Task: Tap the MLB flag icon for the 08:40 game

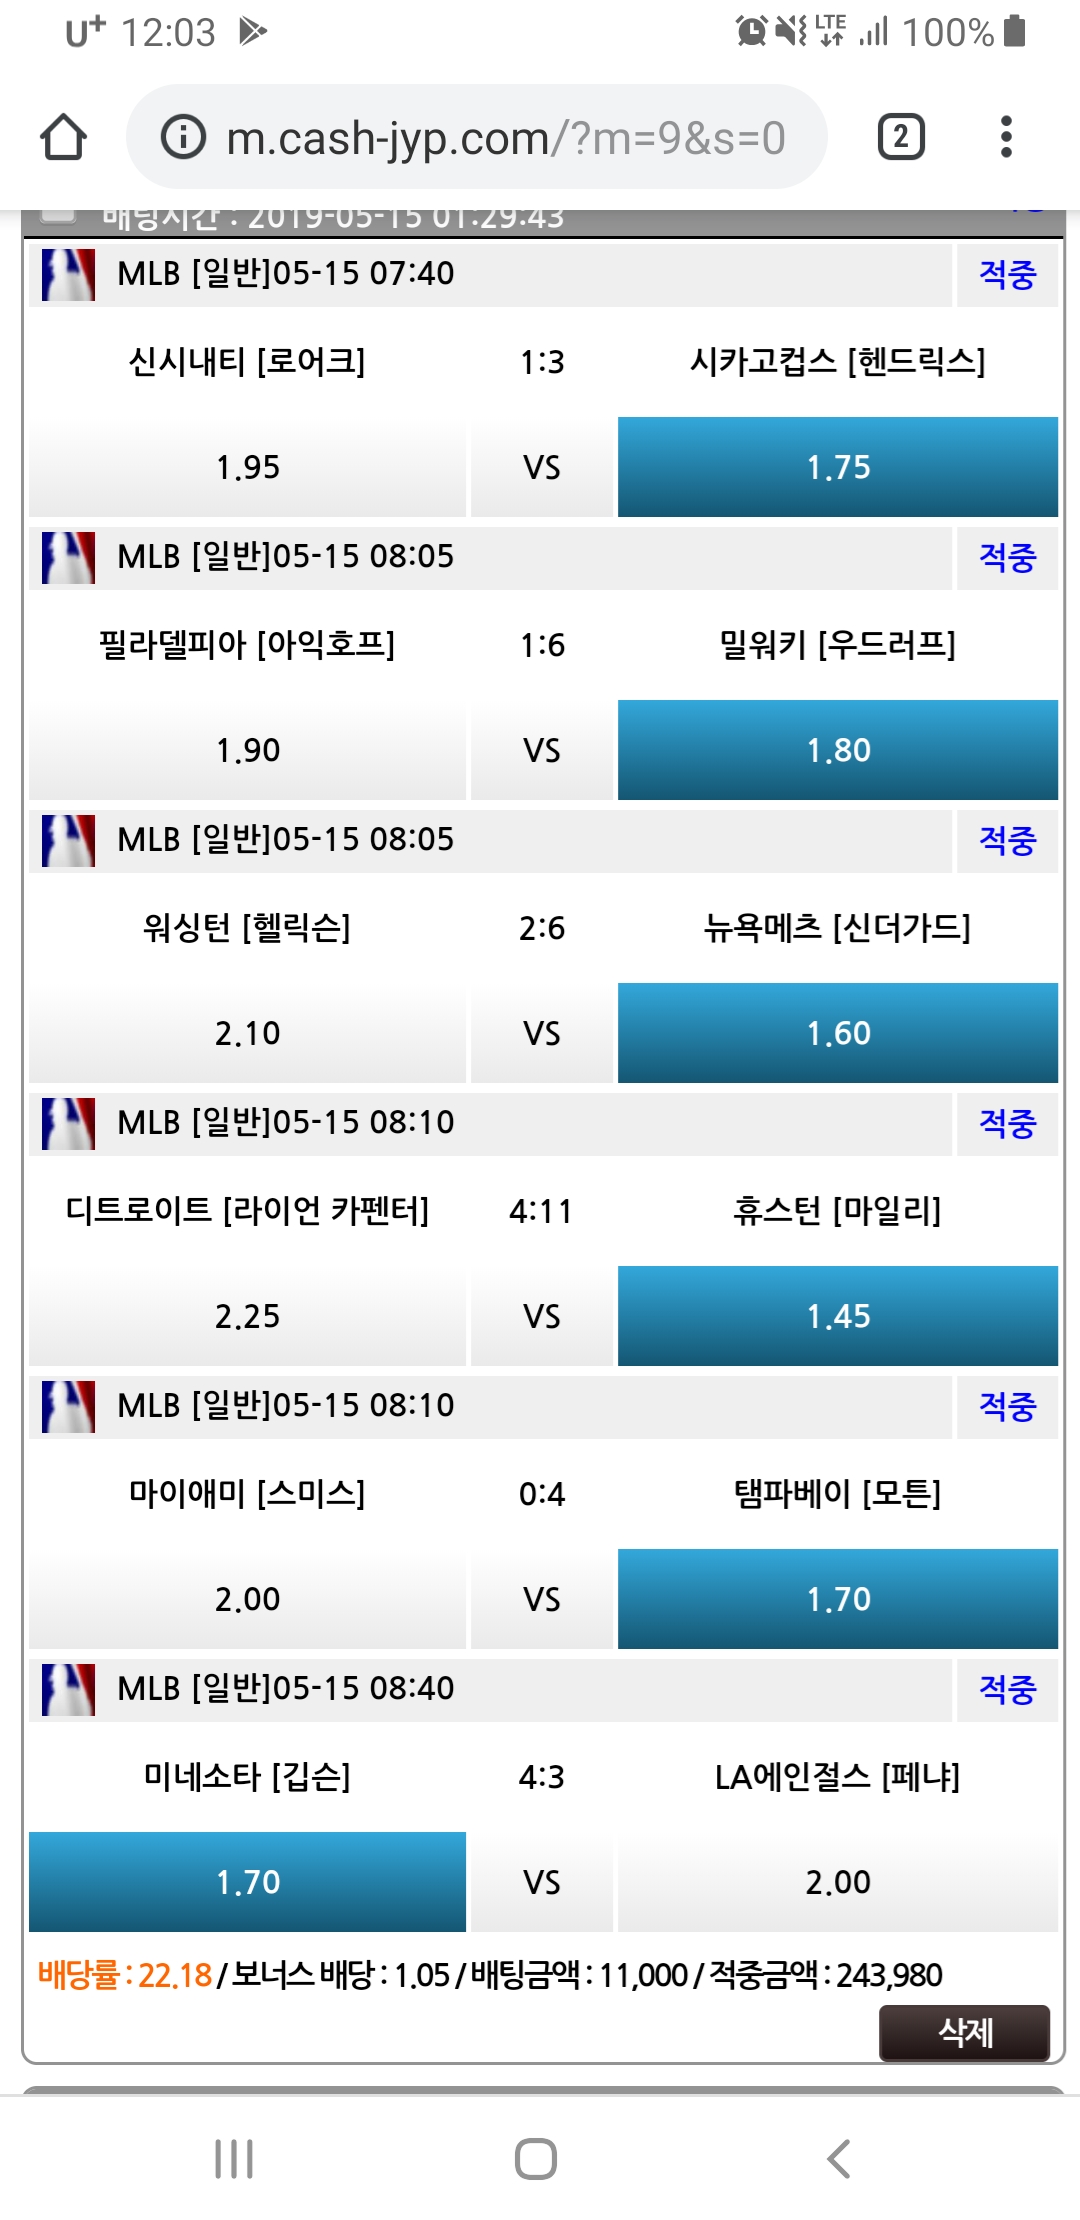Action: 68,1689
